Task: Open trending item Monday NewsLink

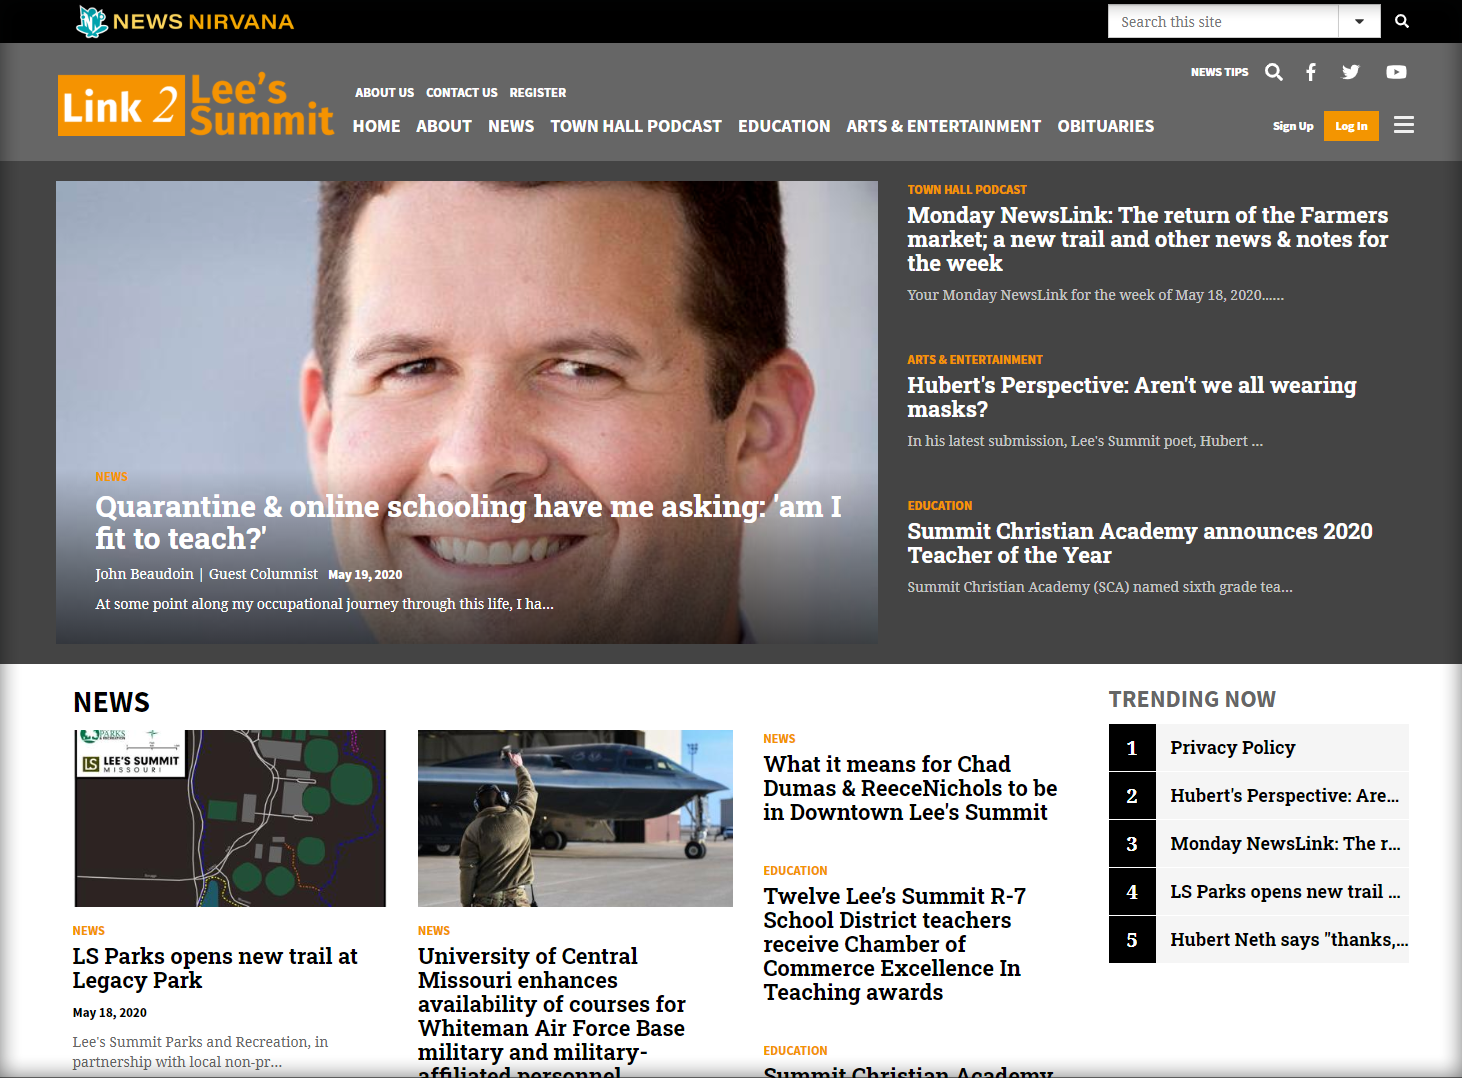Action: coord(1259,844)
